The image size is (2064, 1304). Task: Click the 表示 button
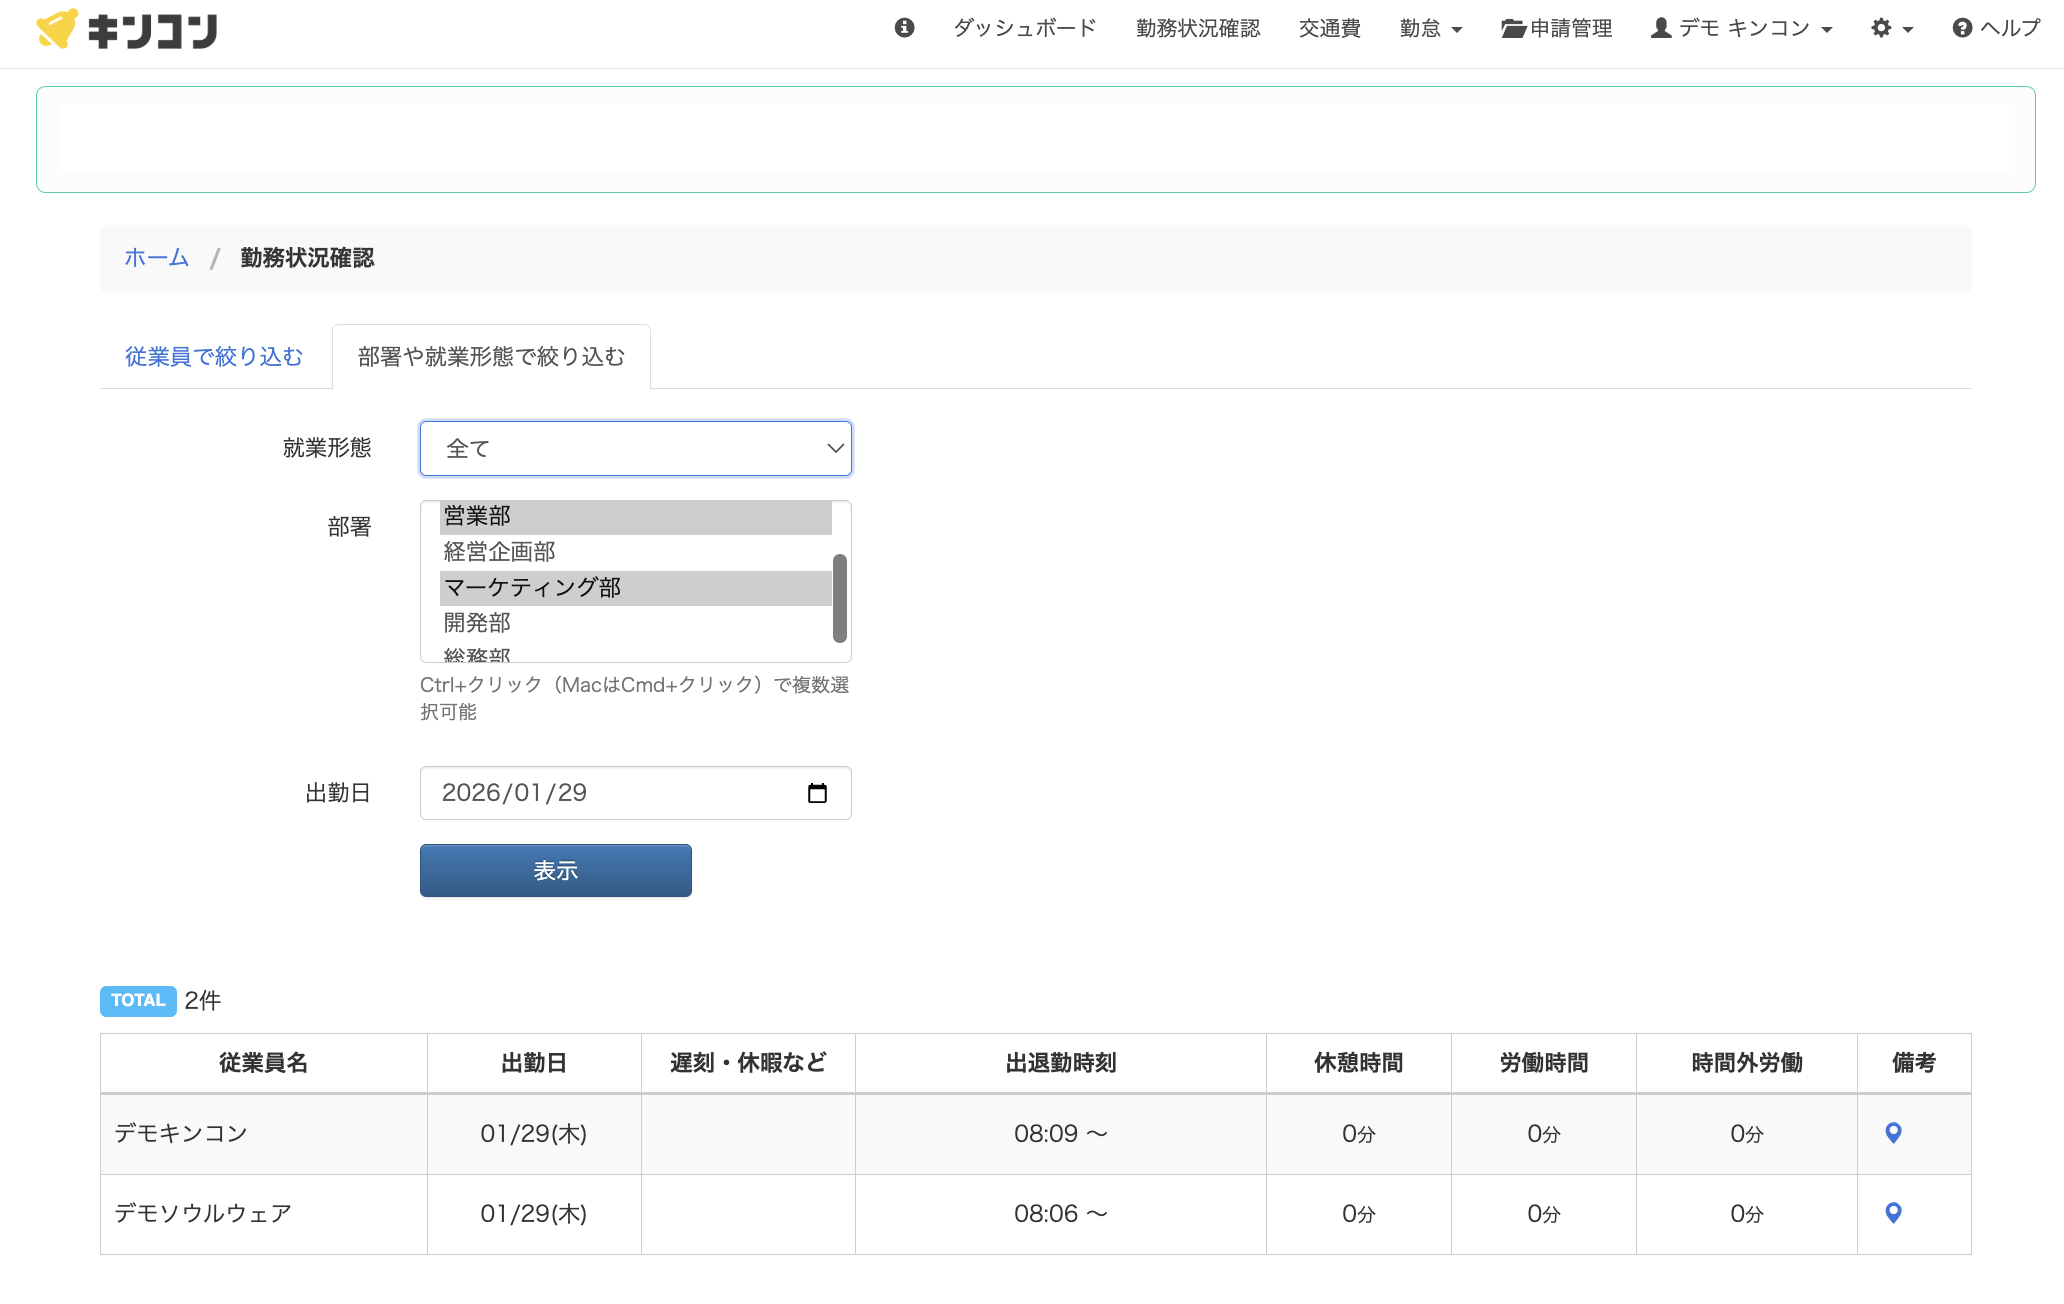pyautogui.click(x=556, y=871)
